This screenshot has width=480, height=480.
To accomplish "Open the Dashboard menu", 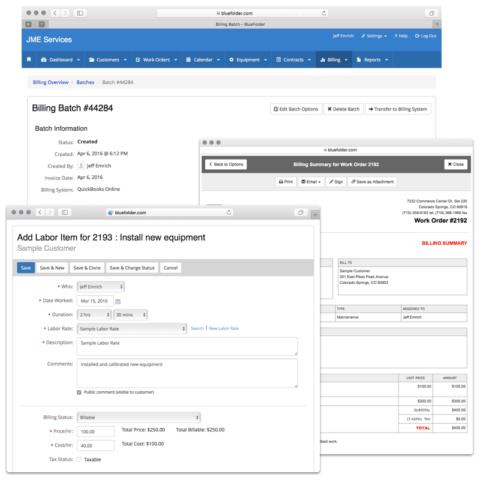I will coord(60,60).
